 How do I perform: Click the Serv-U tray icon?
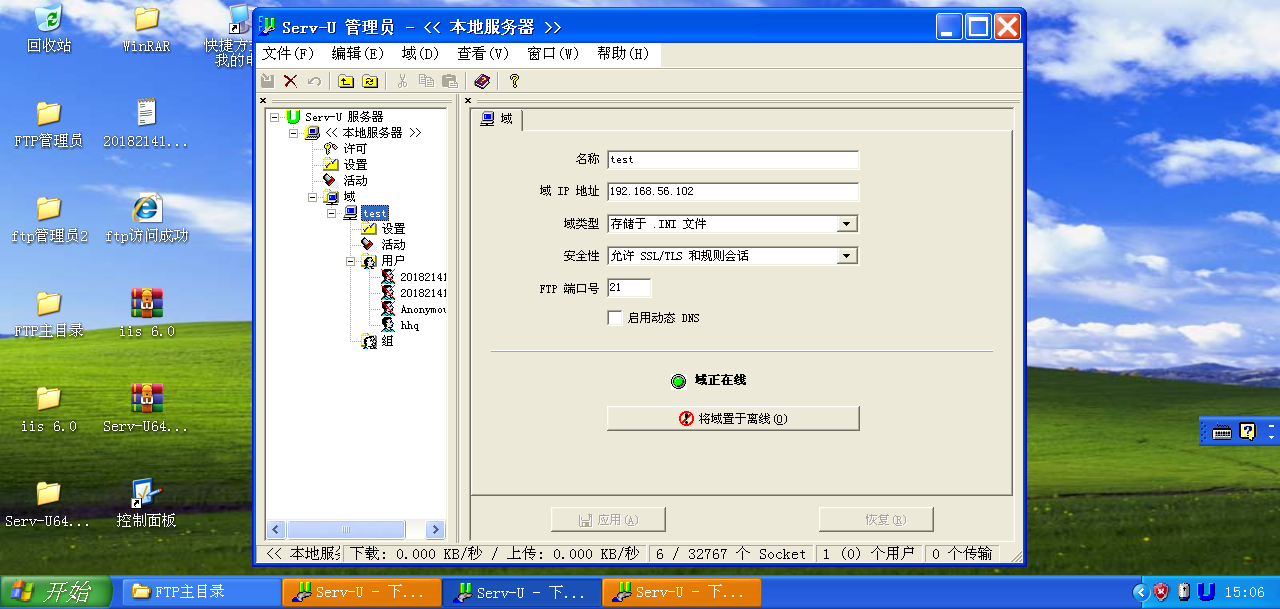pyautogui.click(x=1207, y=592)
